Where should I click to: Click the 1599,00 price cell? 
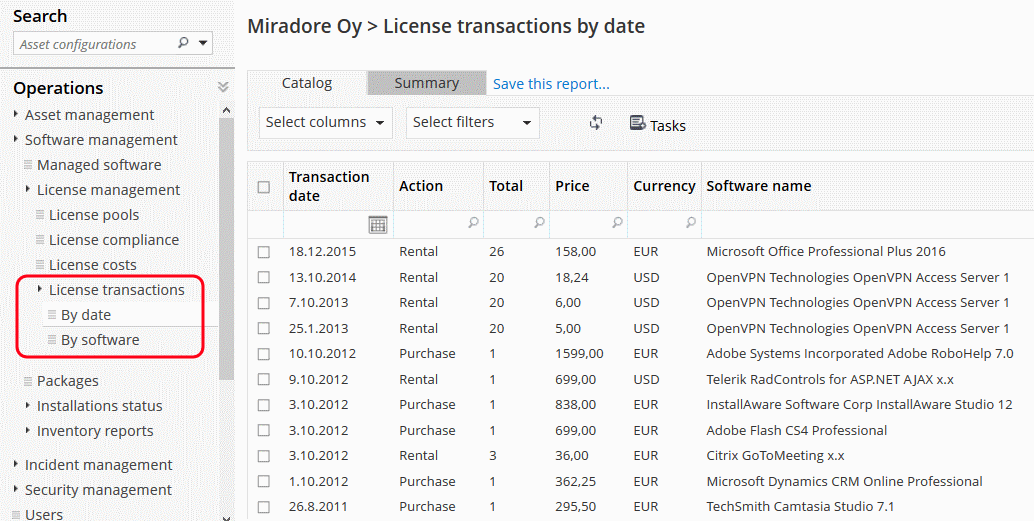point(579,353)
